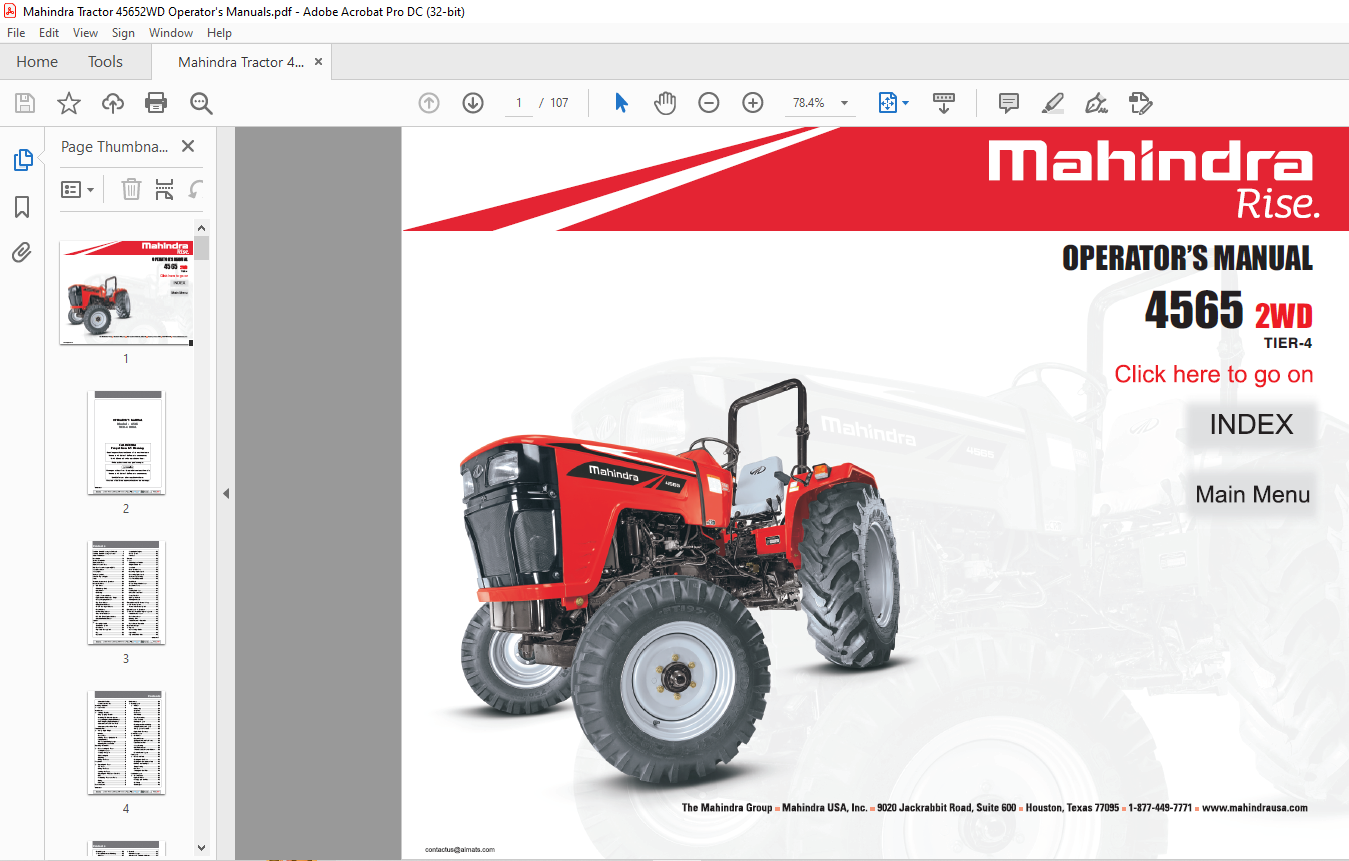Zoom out with minus icon

pos(709,103)
